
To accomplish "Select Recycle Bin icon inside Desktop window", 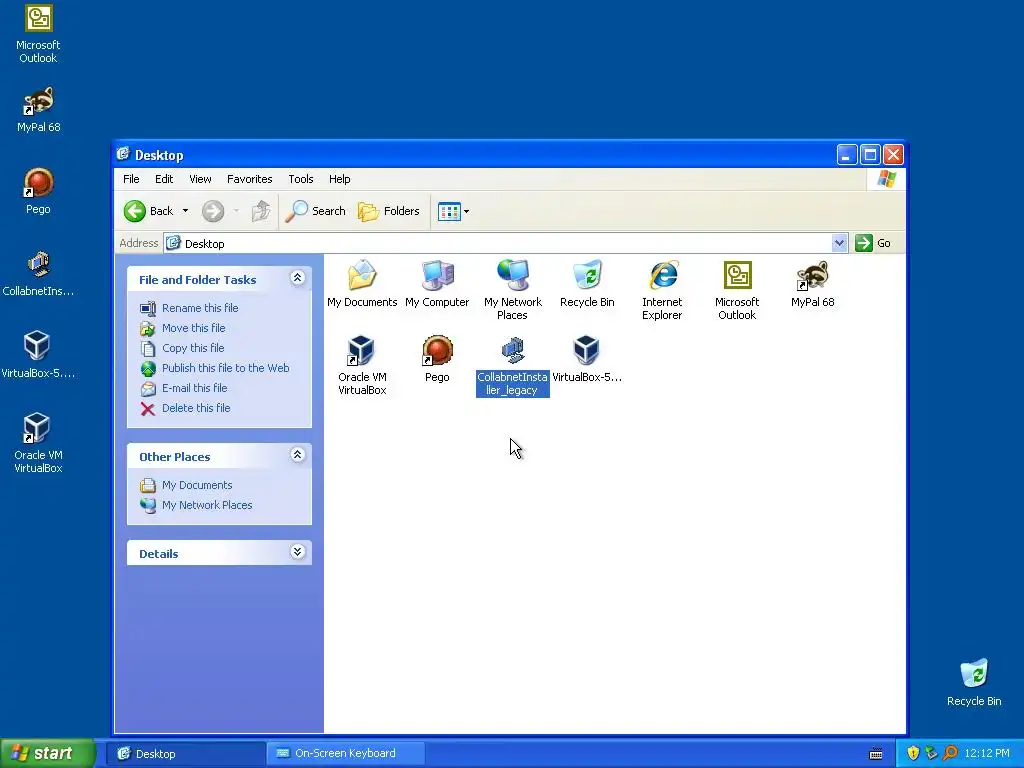I will coord(587,283).
